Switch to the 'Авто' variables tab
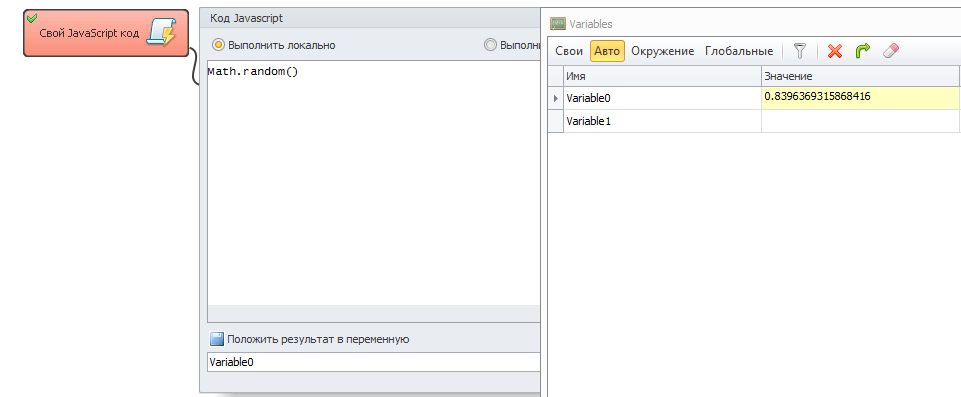The width and height of the screenshot is (961, 397). [607, 51]
